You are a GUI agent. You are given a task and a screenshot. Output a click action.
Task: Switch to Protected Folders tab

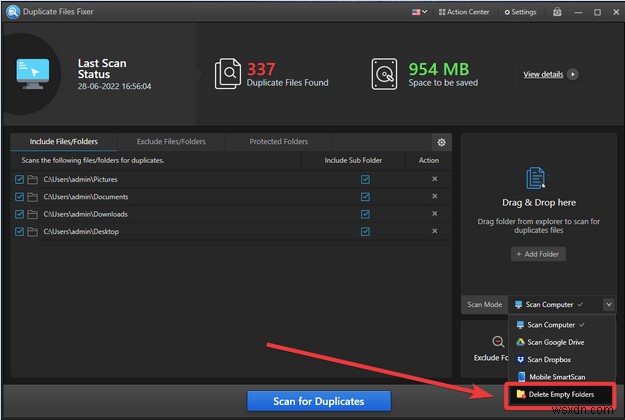(x=279, y=141)
